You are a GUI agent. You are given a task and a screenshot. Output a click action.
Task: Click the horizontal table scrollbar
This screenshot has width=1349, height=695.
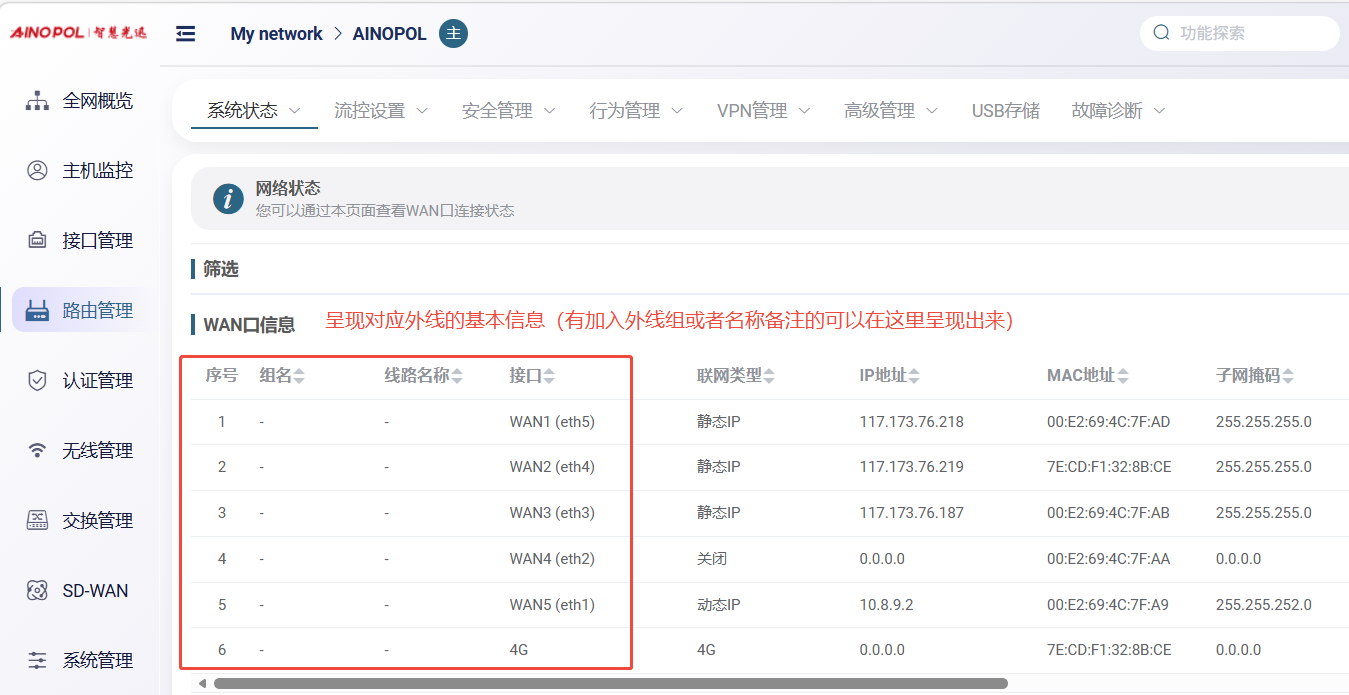coord(610,684)
